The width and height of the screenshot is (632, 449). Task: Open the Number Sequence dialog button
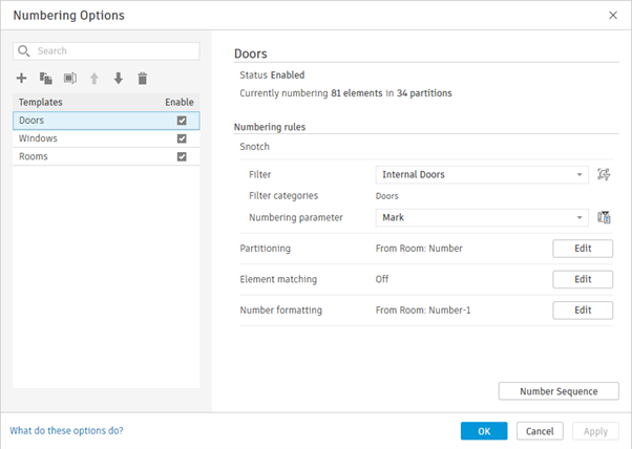point(558,391)
